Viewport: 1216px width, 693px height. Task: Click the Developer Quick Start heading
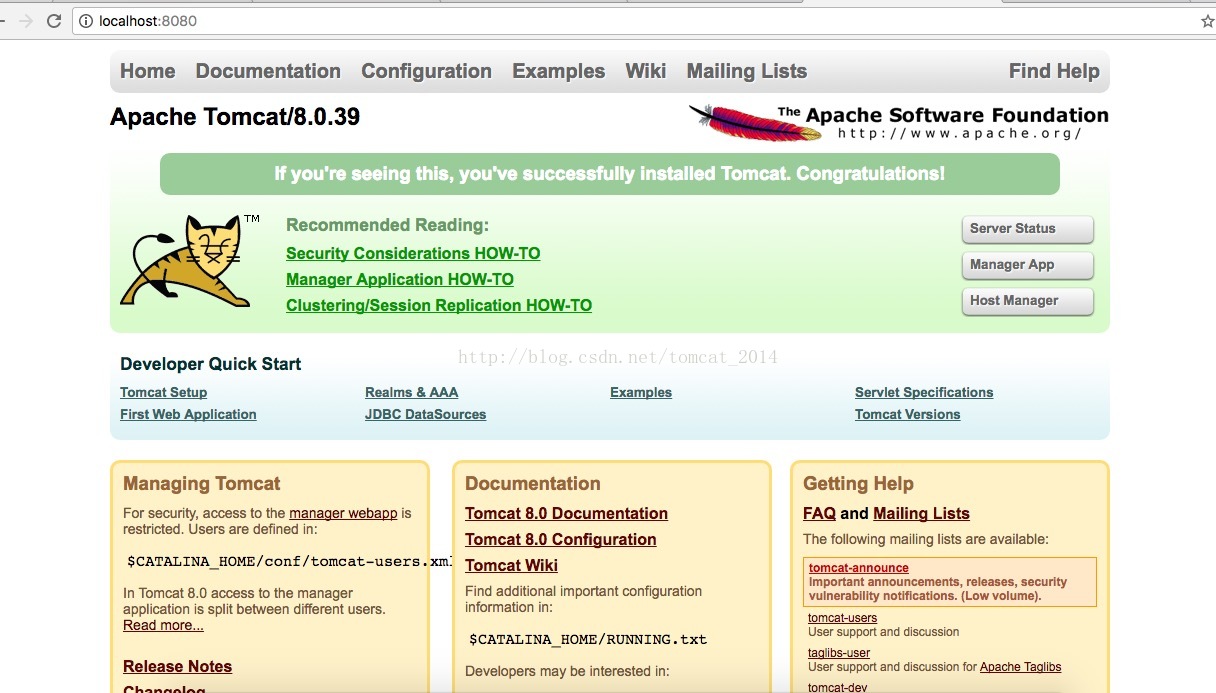tap(211, 365)
